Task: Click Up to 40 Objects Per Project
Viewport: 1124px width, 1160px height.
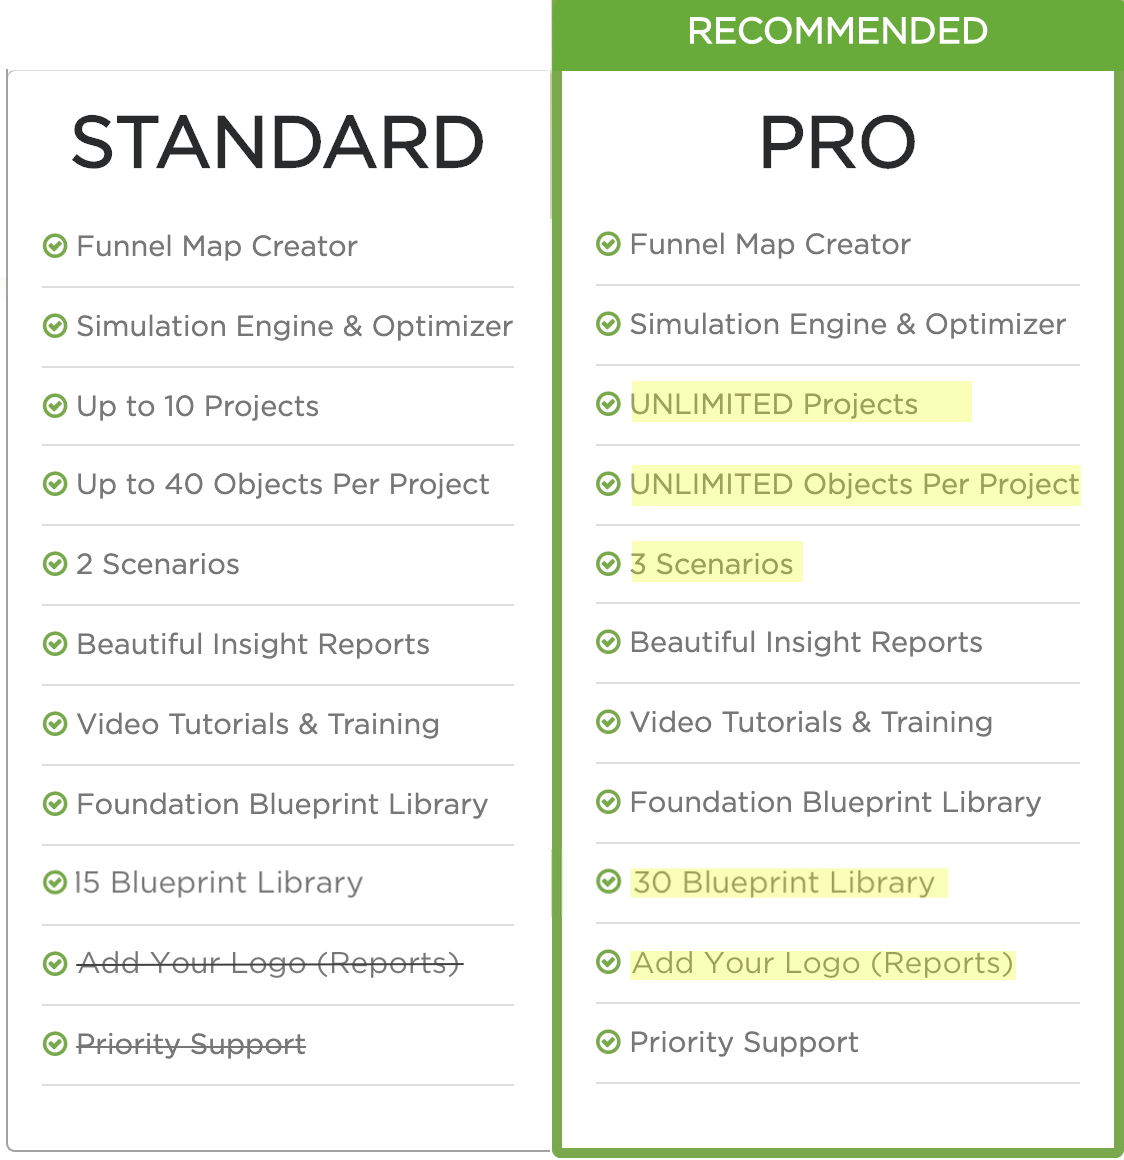Action: pyautogui.click(x=283, y=485)
